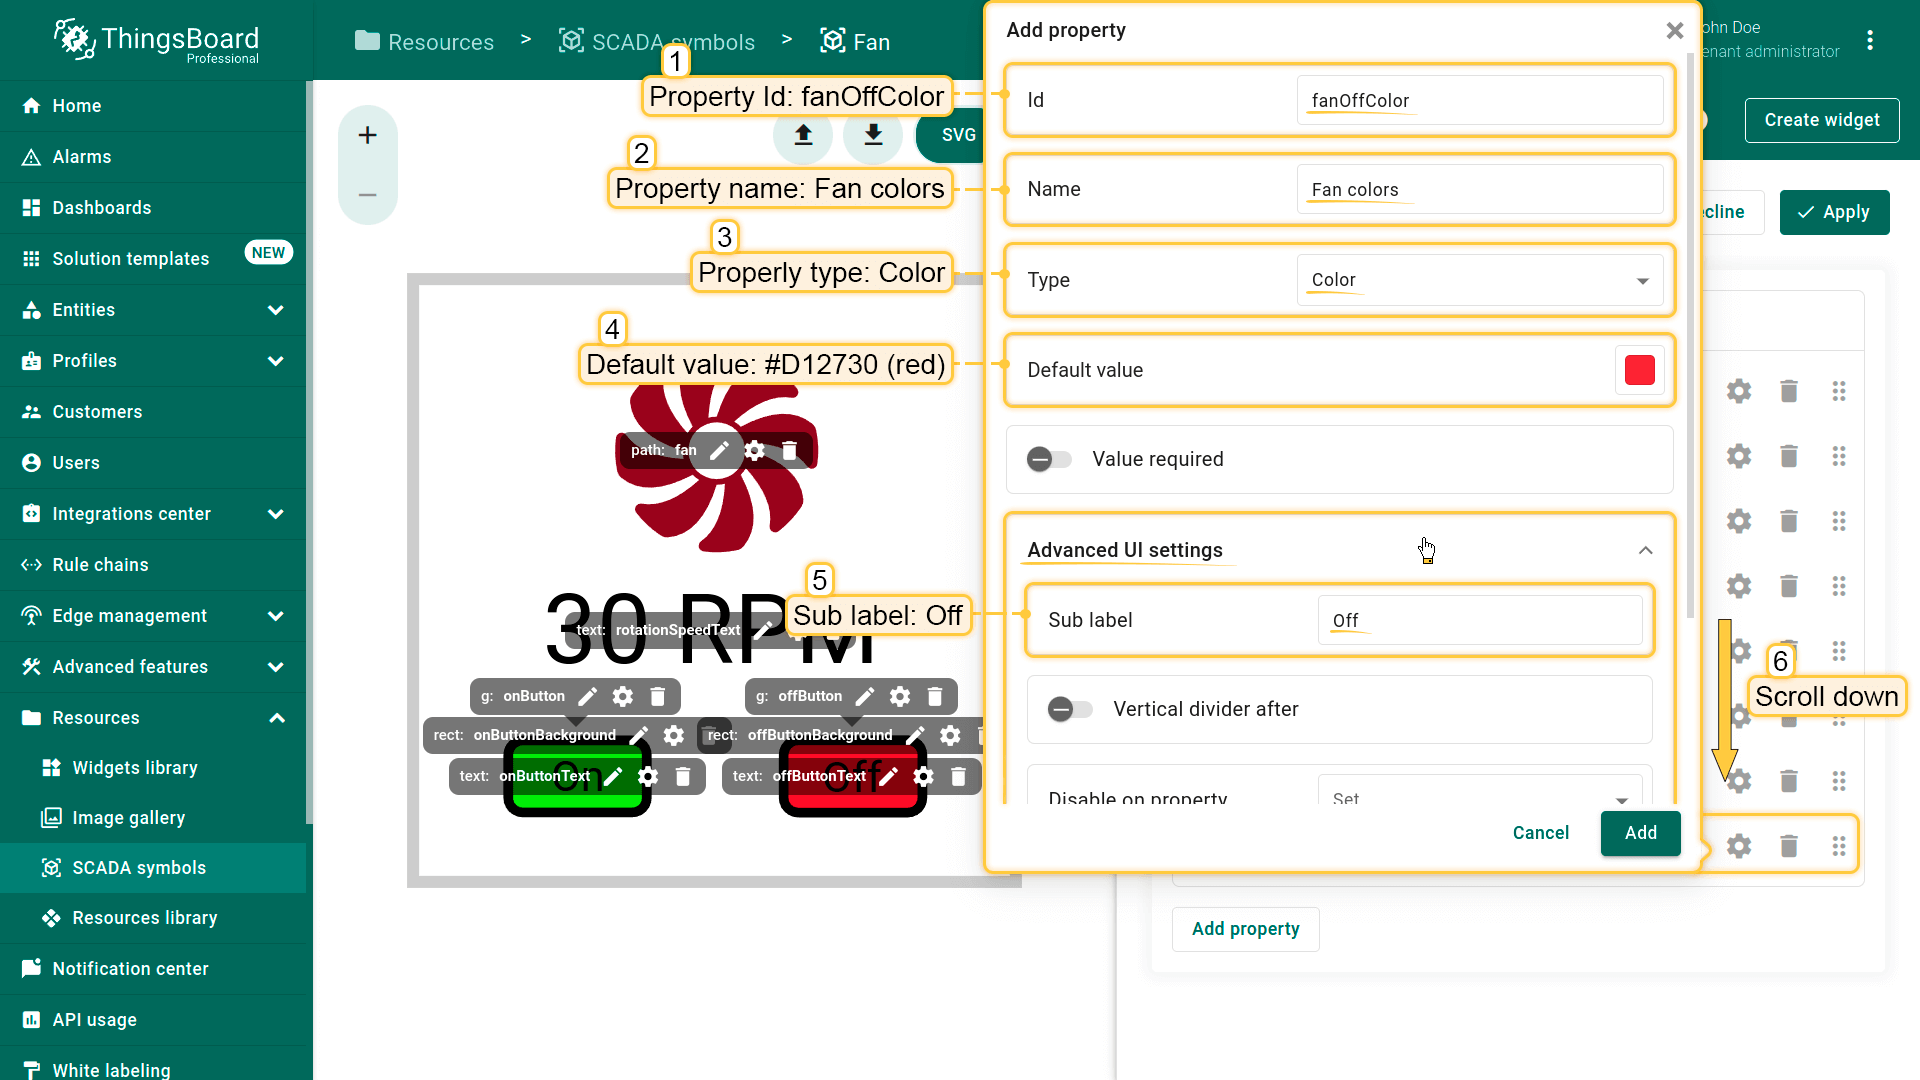
Task: Open the Type dropdown showing Color
Action: pos(1479,281)
